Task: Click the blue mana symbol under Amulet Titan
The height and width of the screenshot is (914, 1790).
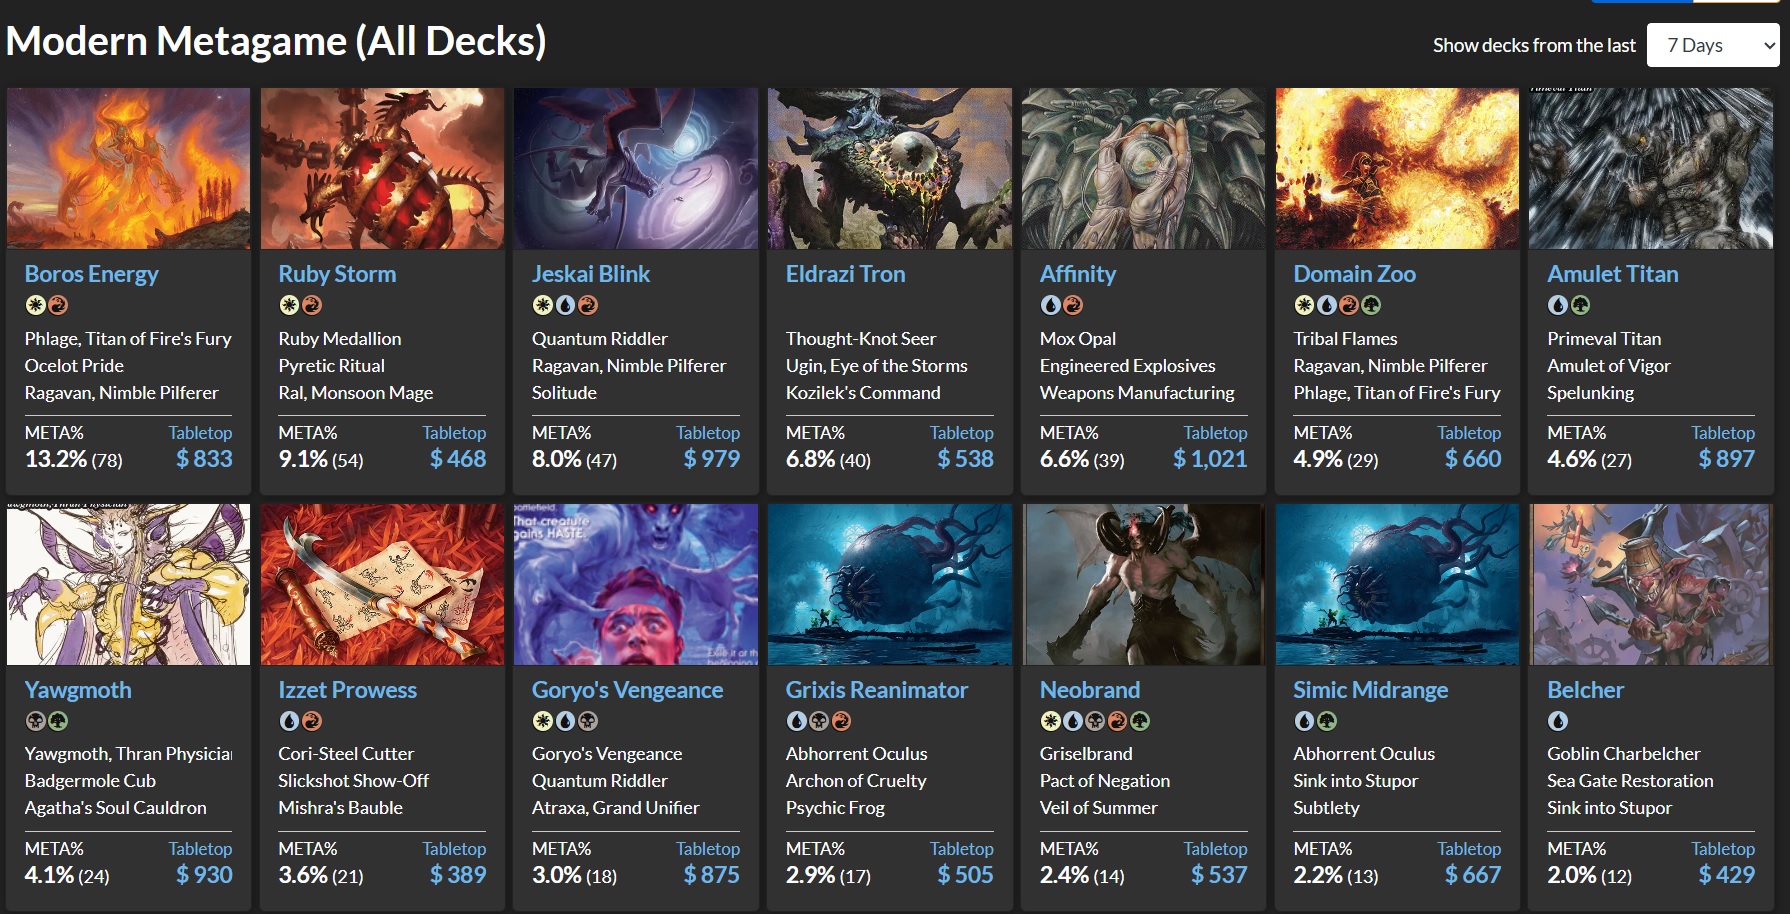Action: pos(1558,305)
